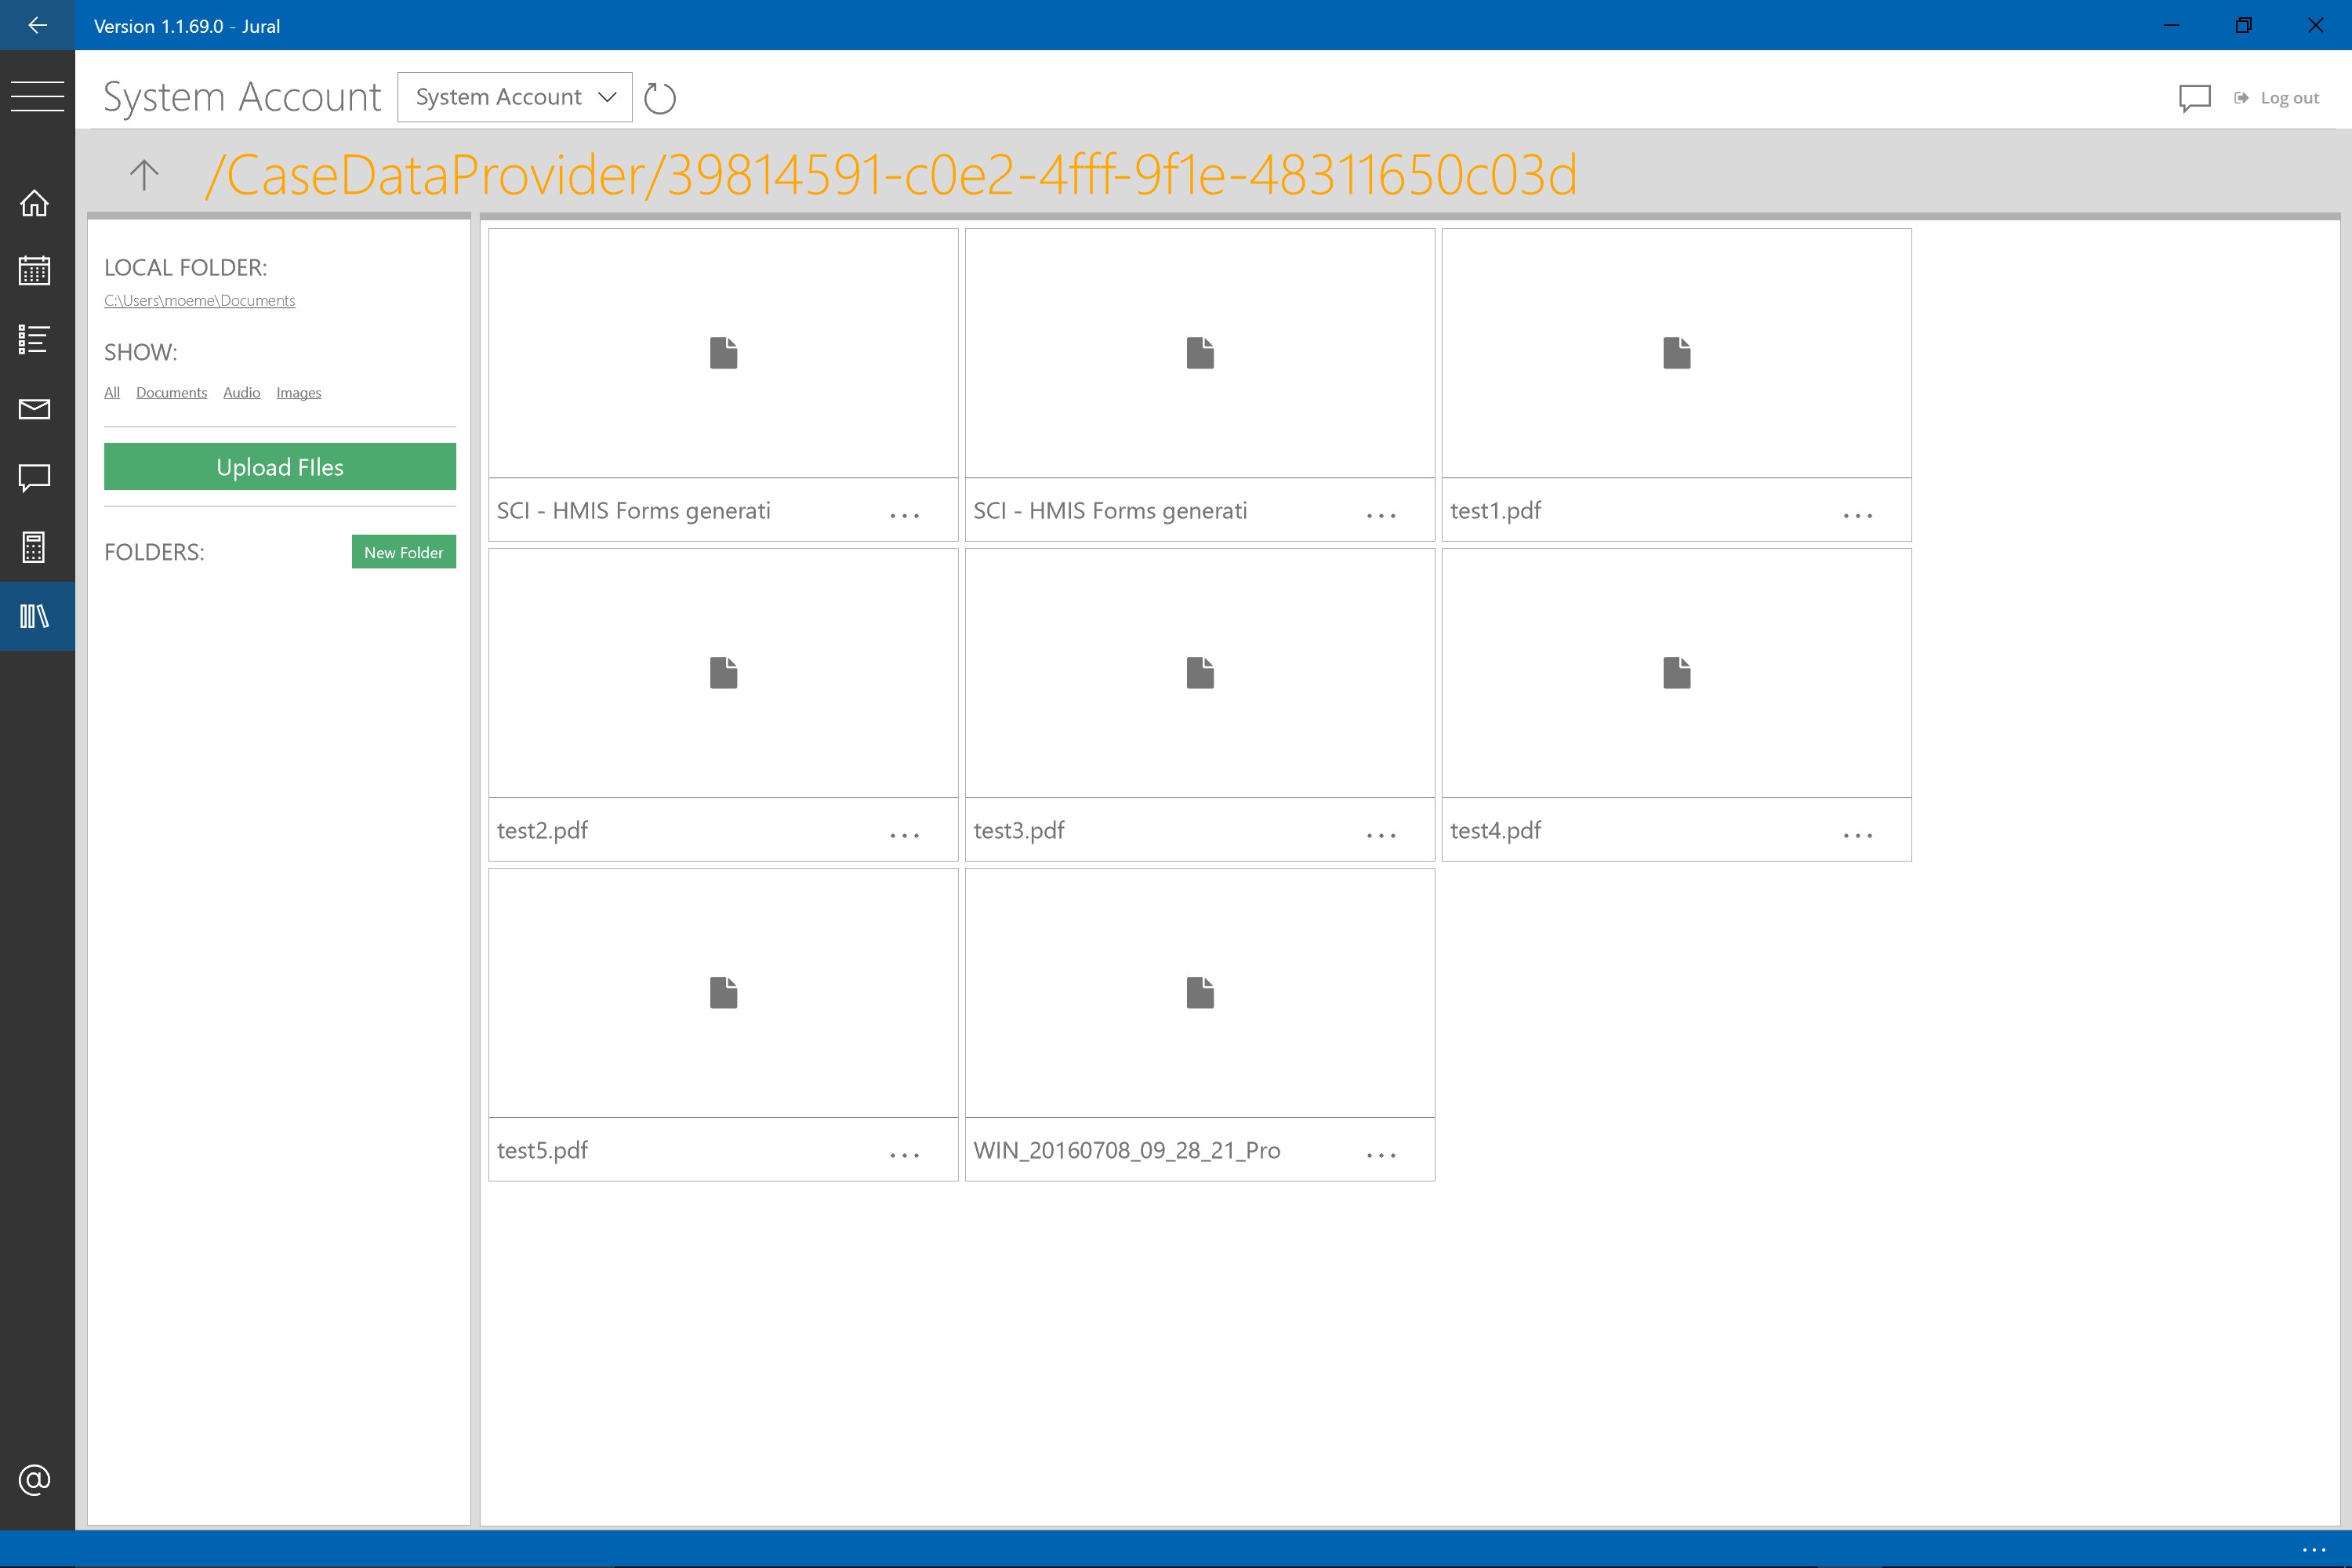
Task: Go to the Home sidebar icon
Action: pos(35,203)
